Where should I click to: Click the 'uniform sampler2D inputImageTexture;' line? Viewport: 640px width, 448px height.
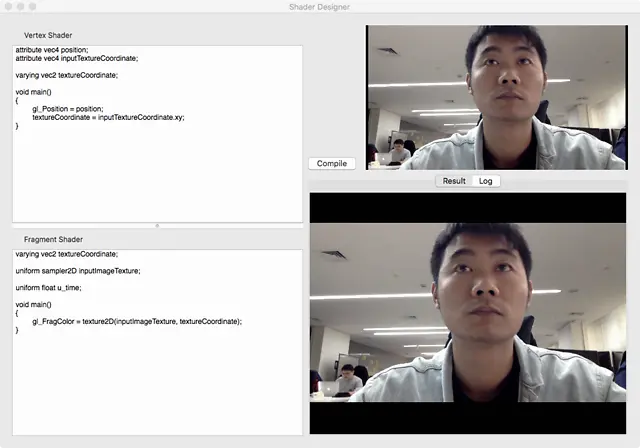pos(78,271)
